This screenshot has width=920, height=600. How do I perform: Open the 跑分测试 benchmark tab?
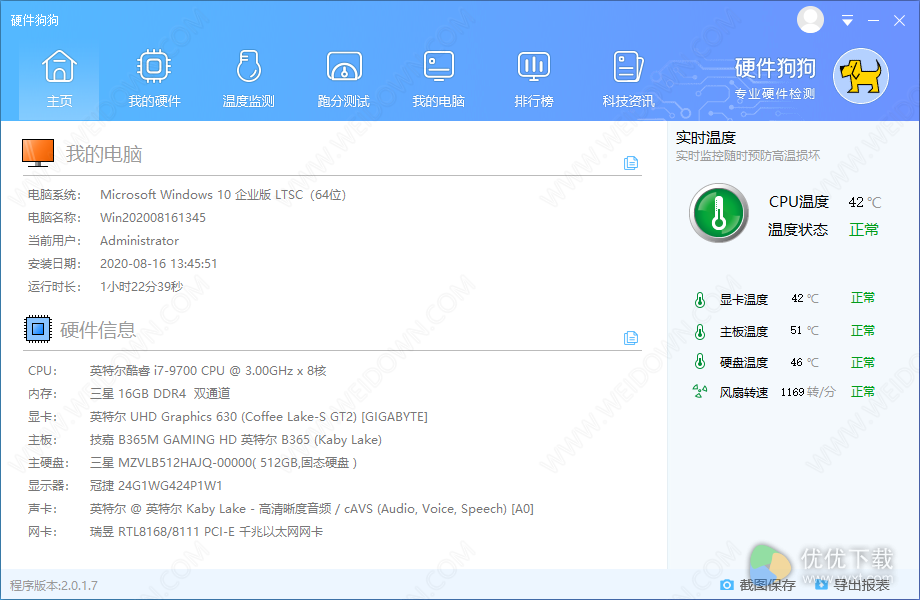(344, 79)
